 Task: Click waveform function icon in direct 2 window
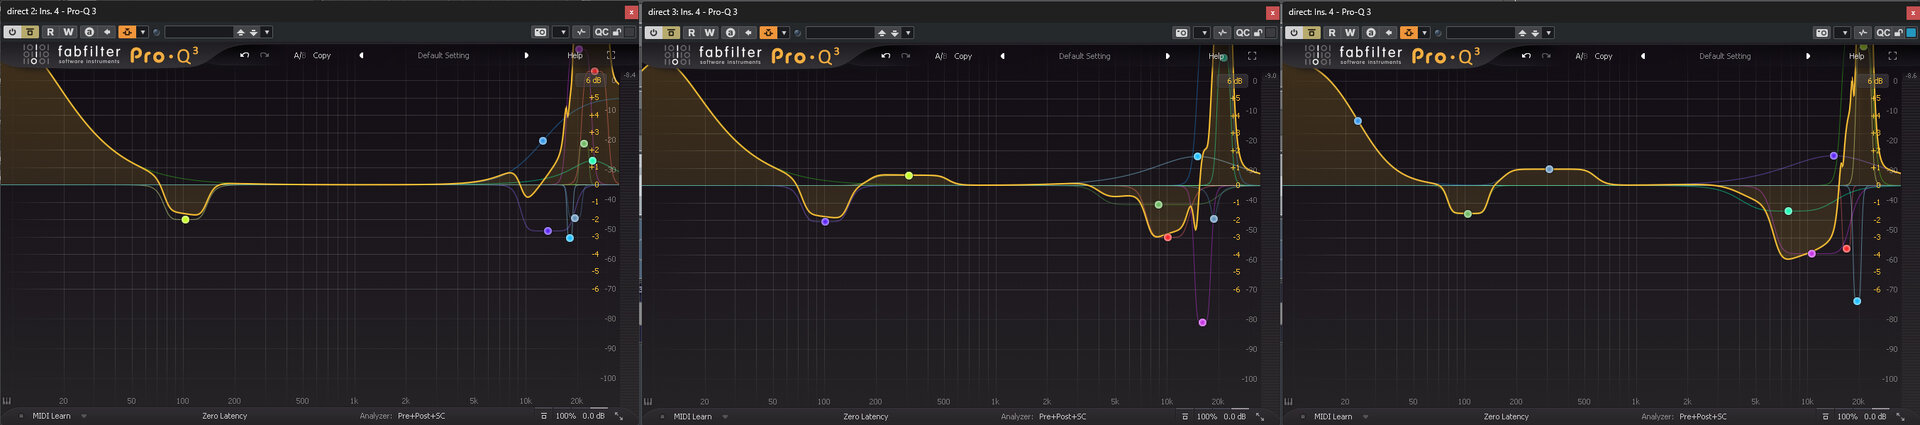pyautogui.click(x=581, y=32)
